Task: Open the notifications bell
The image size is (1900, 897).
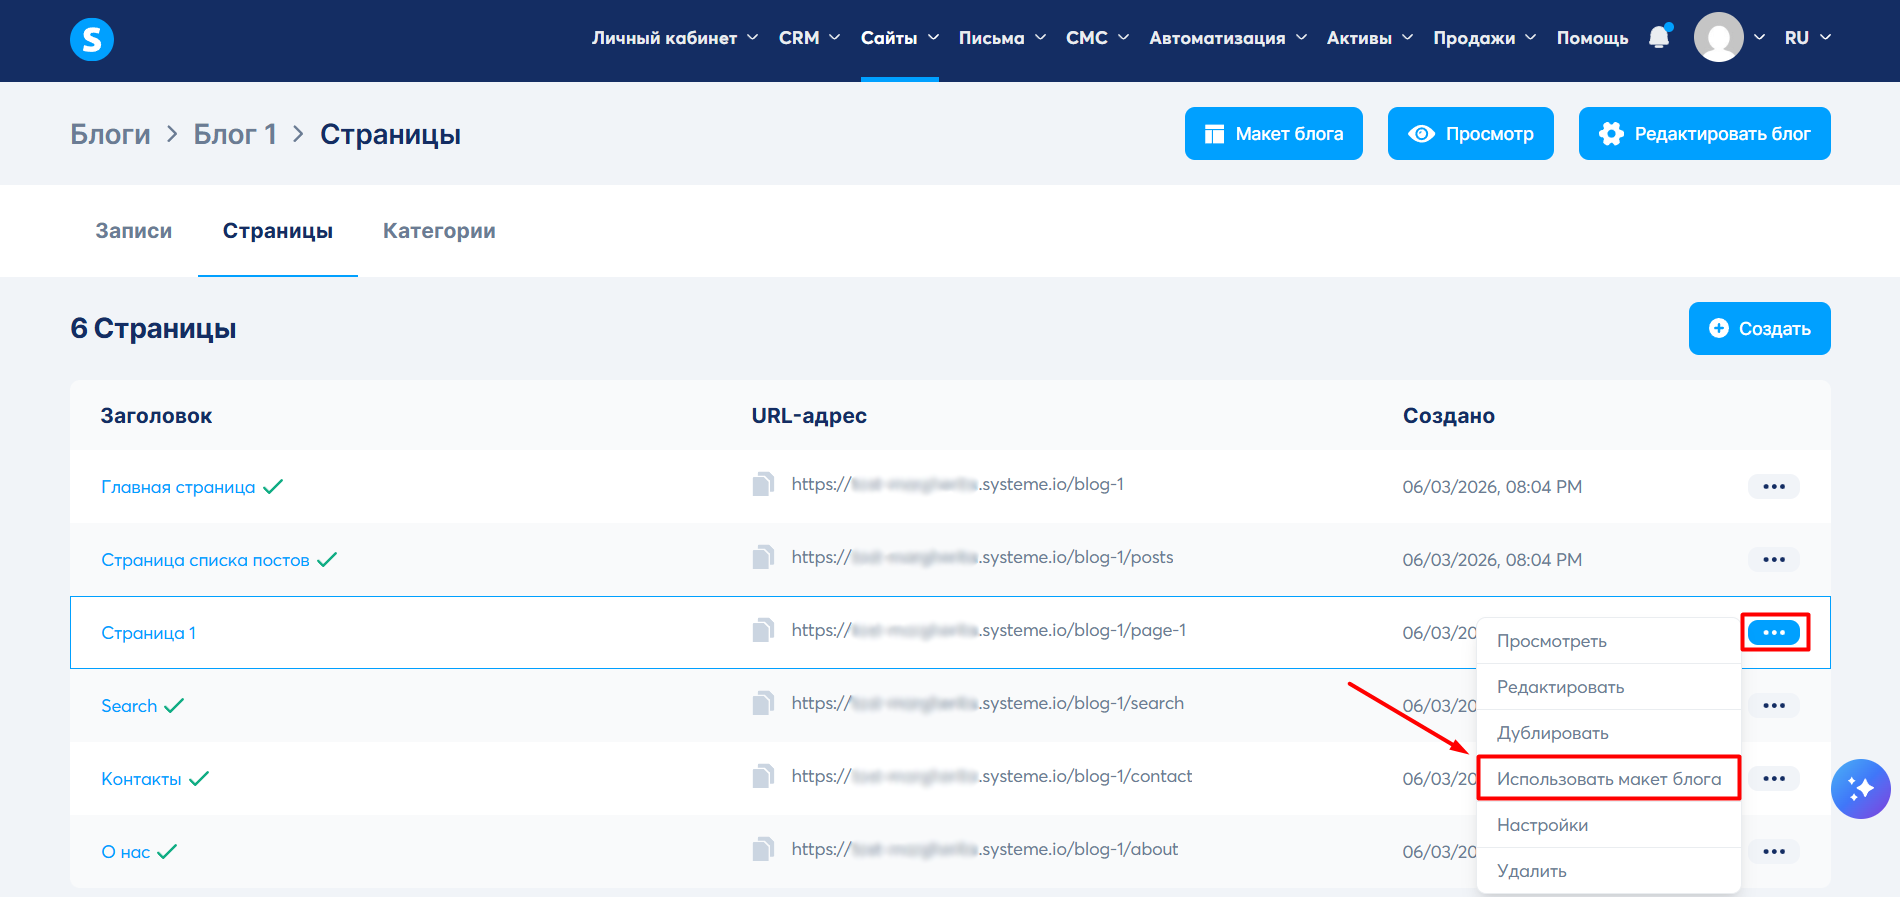Action: [x=1659, y=37]
